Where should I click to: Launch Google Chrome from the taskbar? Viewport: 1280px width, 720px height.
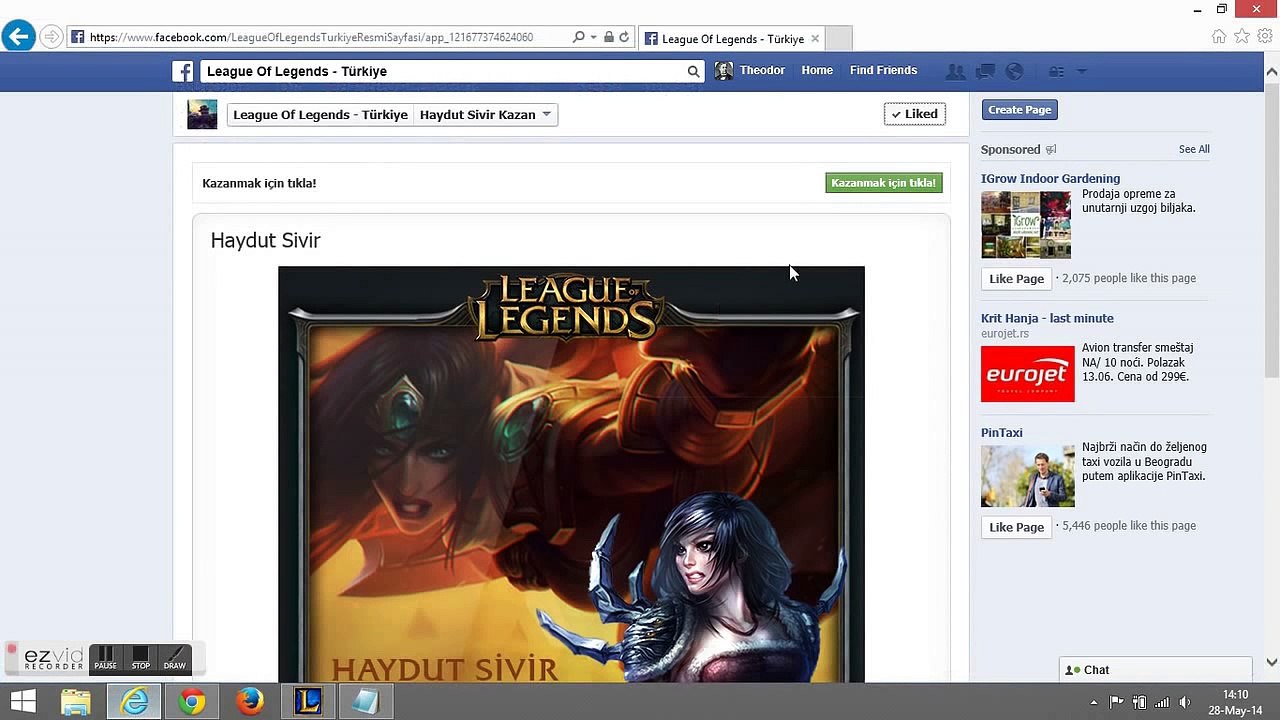coord(192,702)
